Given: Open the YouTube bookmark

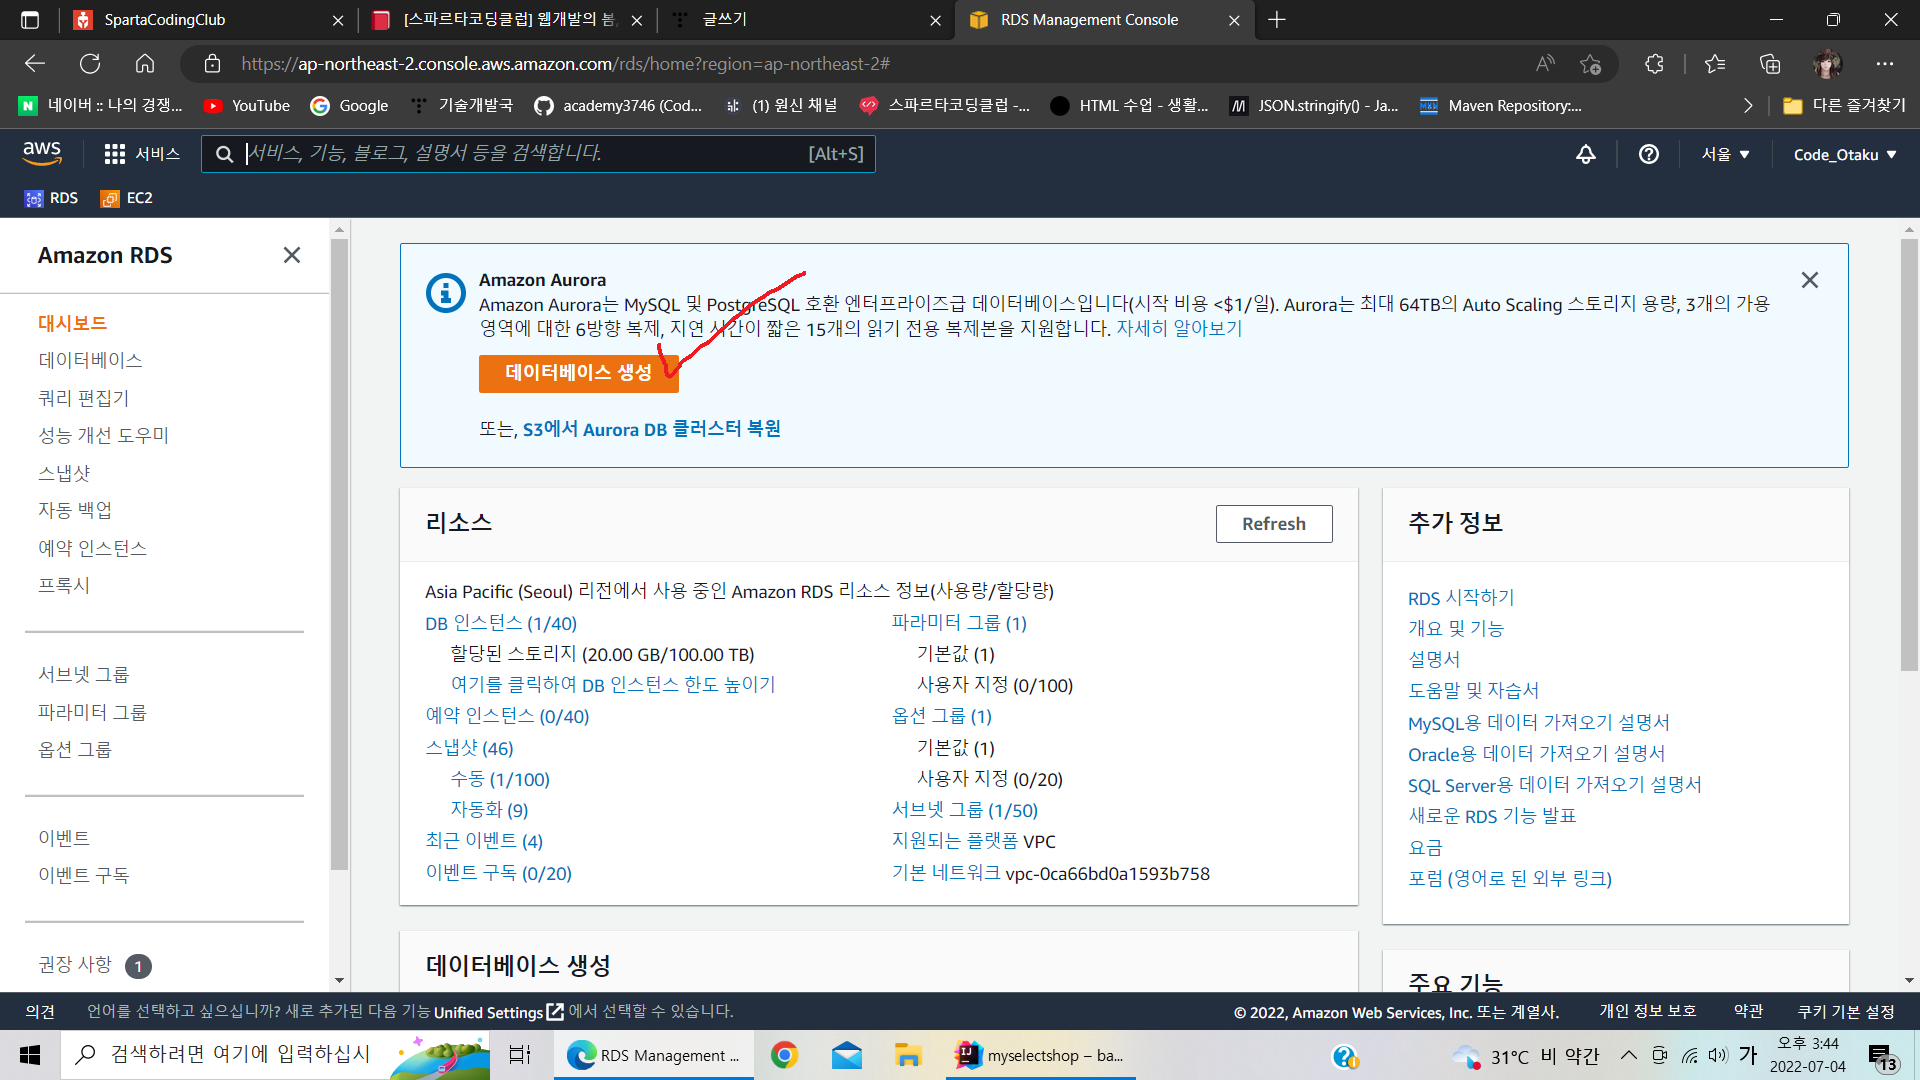Looking at the screenshot, I should coord(246,106).
